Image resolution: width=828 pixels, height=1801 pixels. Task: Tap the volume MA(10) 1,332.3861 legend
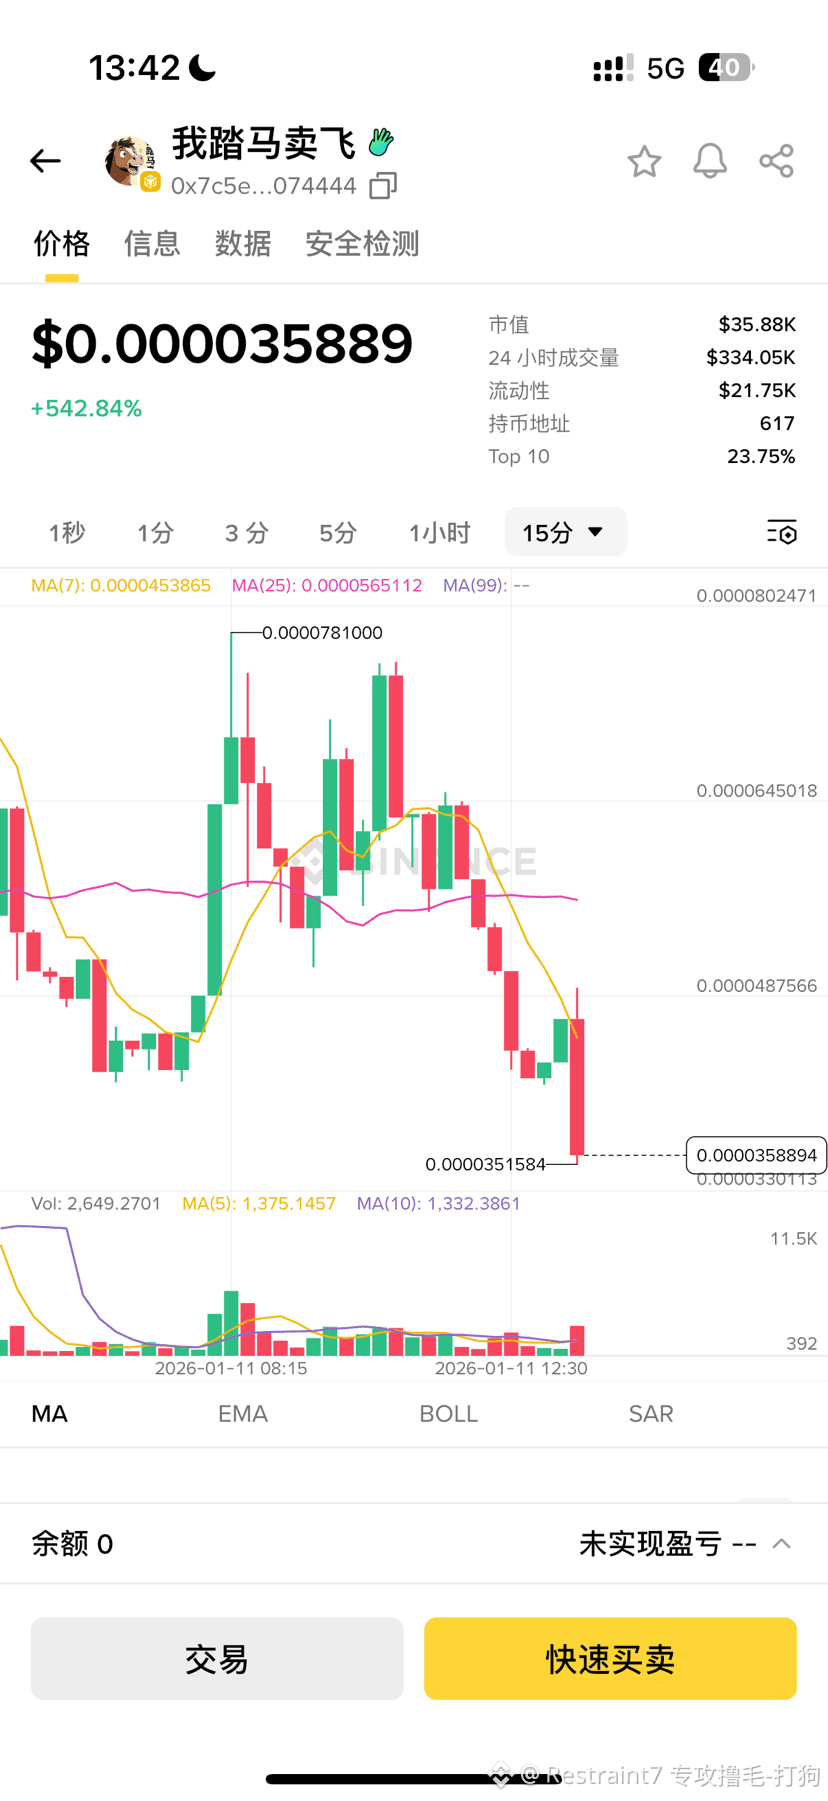pyautogui.click(x=439, y=1203)
